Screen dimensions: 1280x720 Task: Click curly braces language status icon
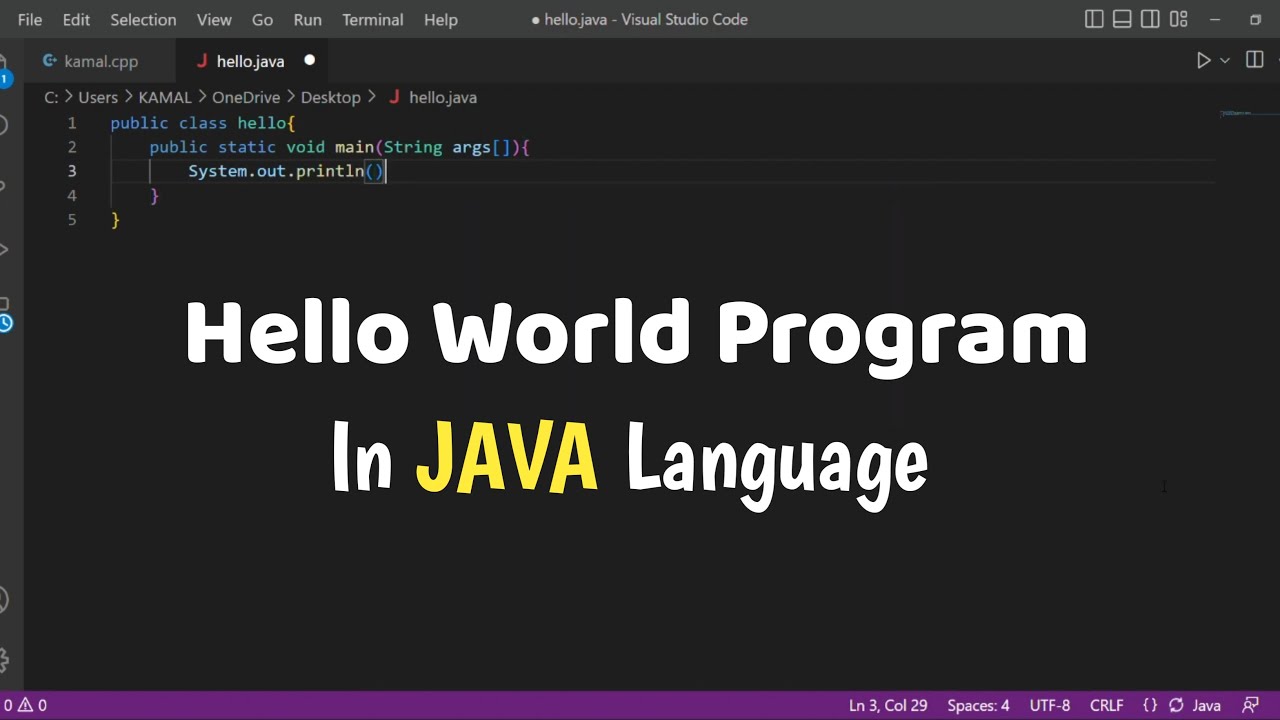click(1150, 705)
